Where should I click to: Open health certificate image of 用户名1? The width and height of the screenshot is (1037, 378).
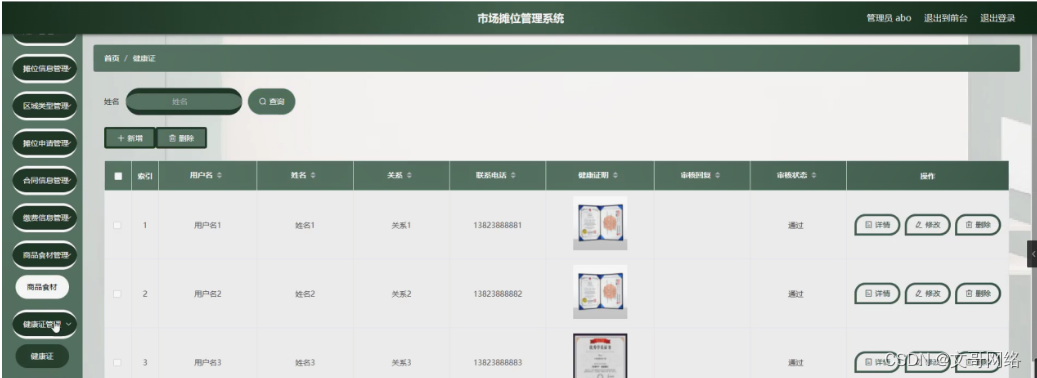(x=600, y=223)
